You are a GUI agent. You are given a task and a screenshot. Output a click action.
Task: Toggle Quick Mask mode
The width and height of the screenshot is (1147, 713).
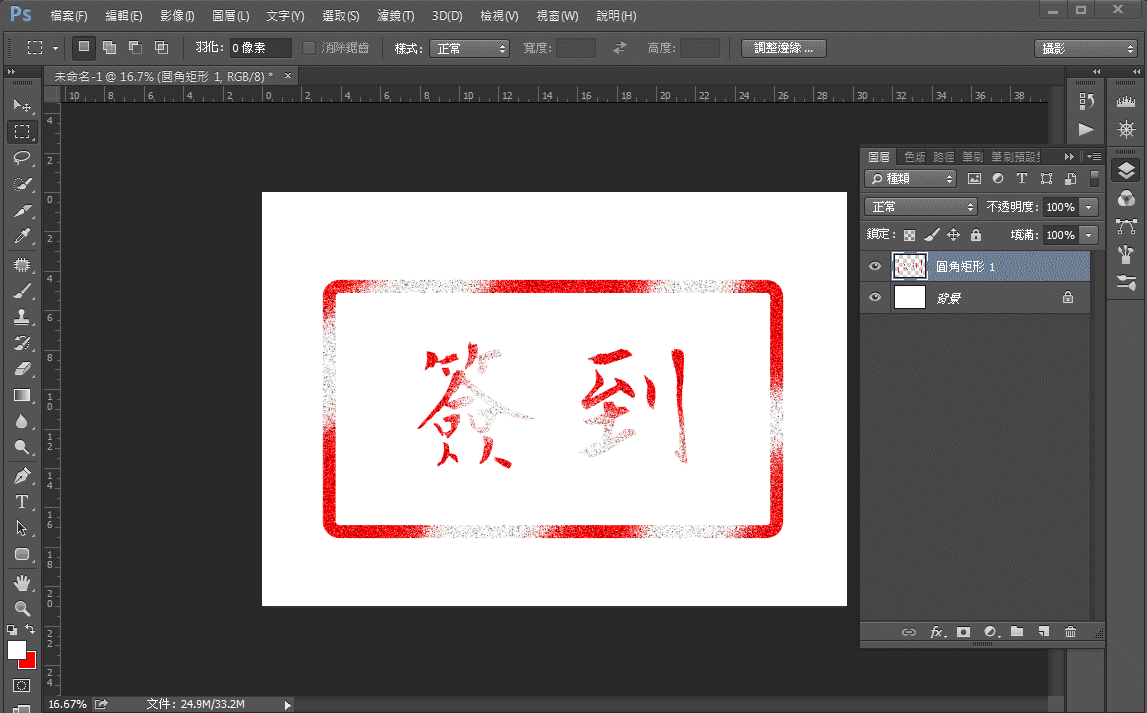tap(22, 686)
